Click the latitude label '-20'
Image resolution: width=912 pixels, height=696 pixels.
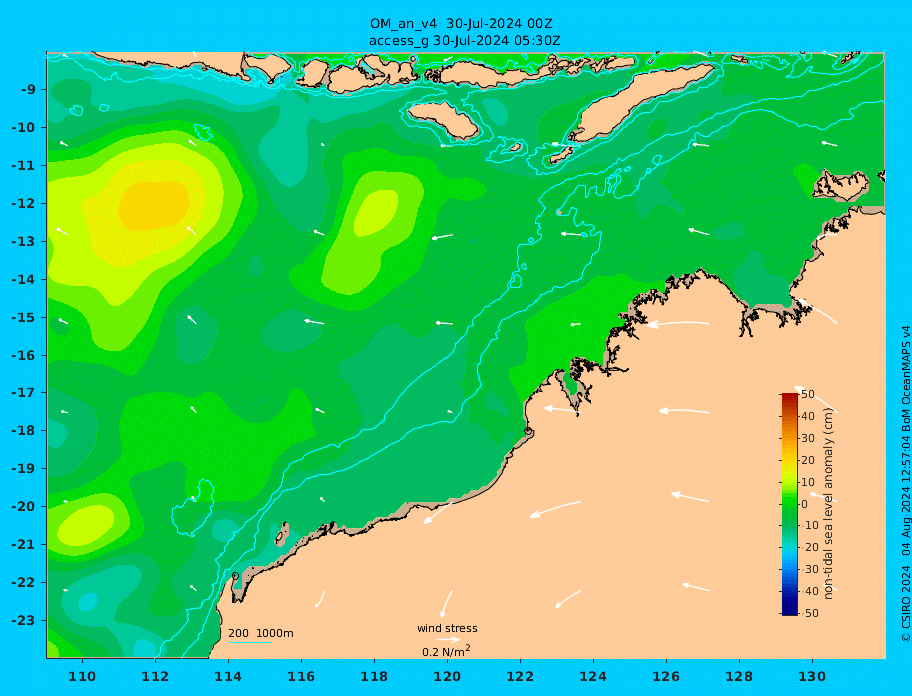coord(24,506)
